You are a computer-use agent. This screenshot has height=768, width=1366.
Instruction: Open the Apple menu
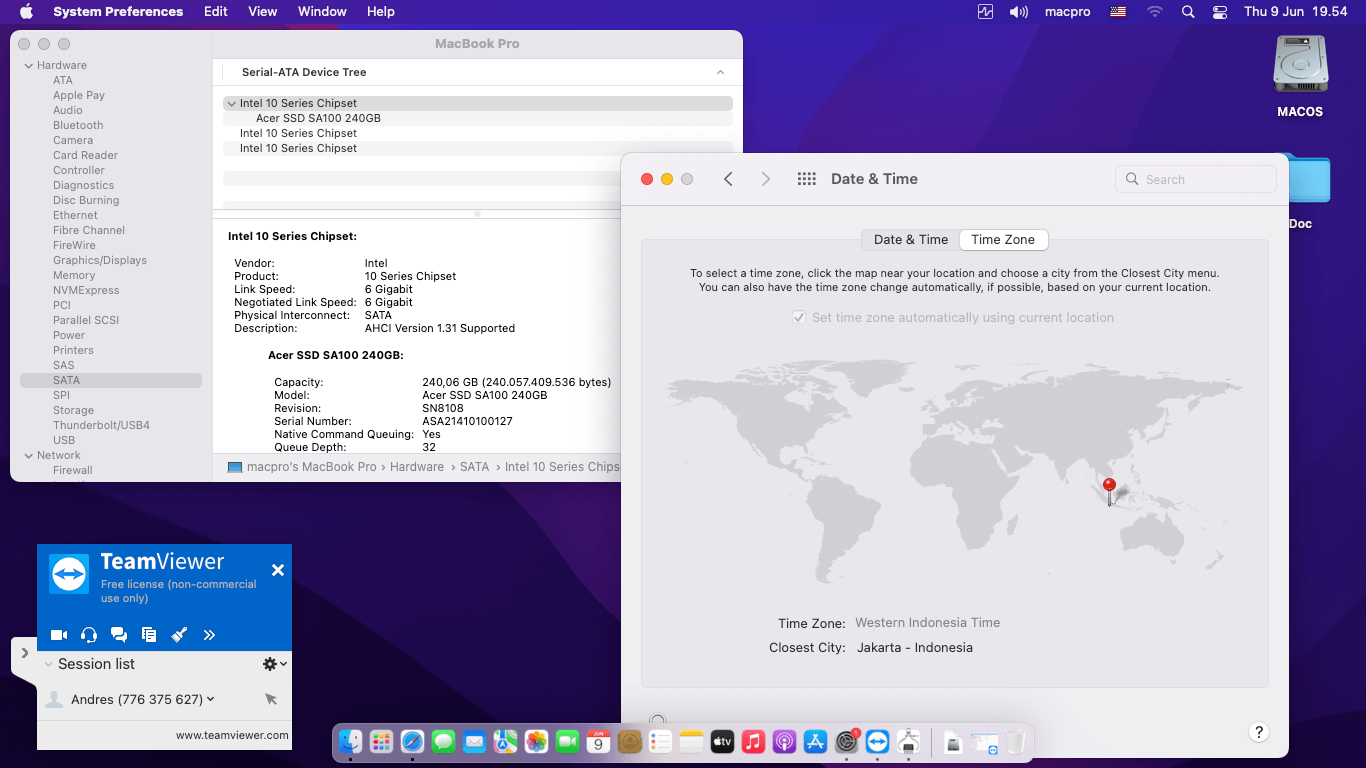tap(27, 12)
